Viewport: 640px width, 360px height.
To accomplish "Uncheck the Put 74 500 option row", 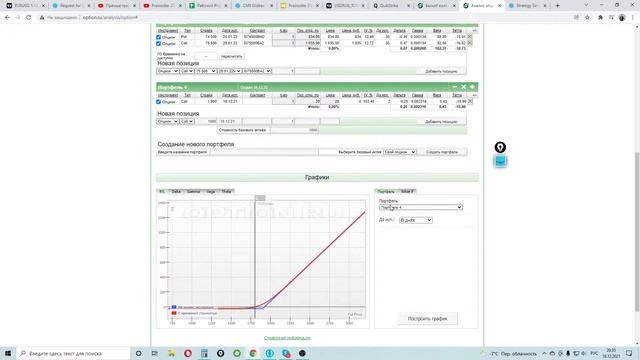I will tap(159, 37).
